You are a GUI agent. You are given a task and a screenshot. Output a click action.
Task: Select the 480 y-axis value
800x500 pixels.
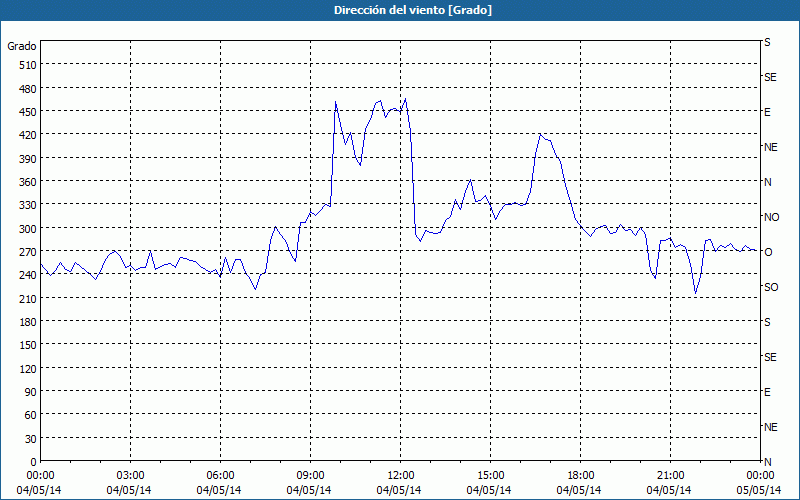[x=29, y=88]
